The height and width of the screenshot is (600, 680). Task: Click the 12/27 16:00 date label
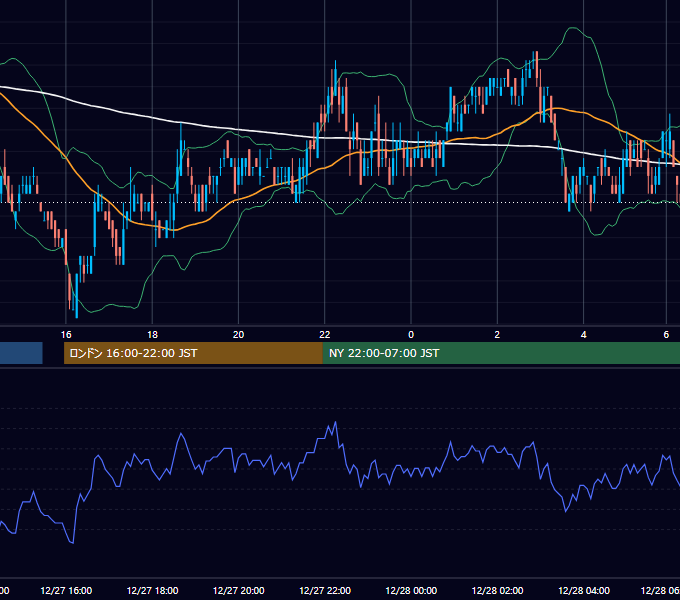[x=66, y=591]
